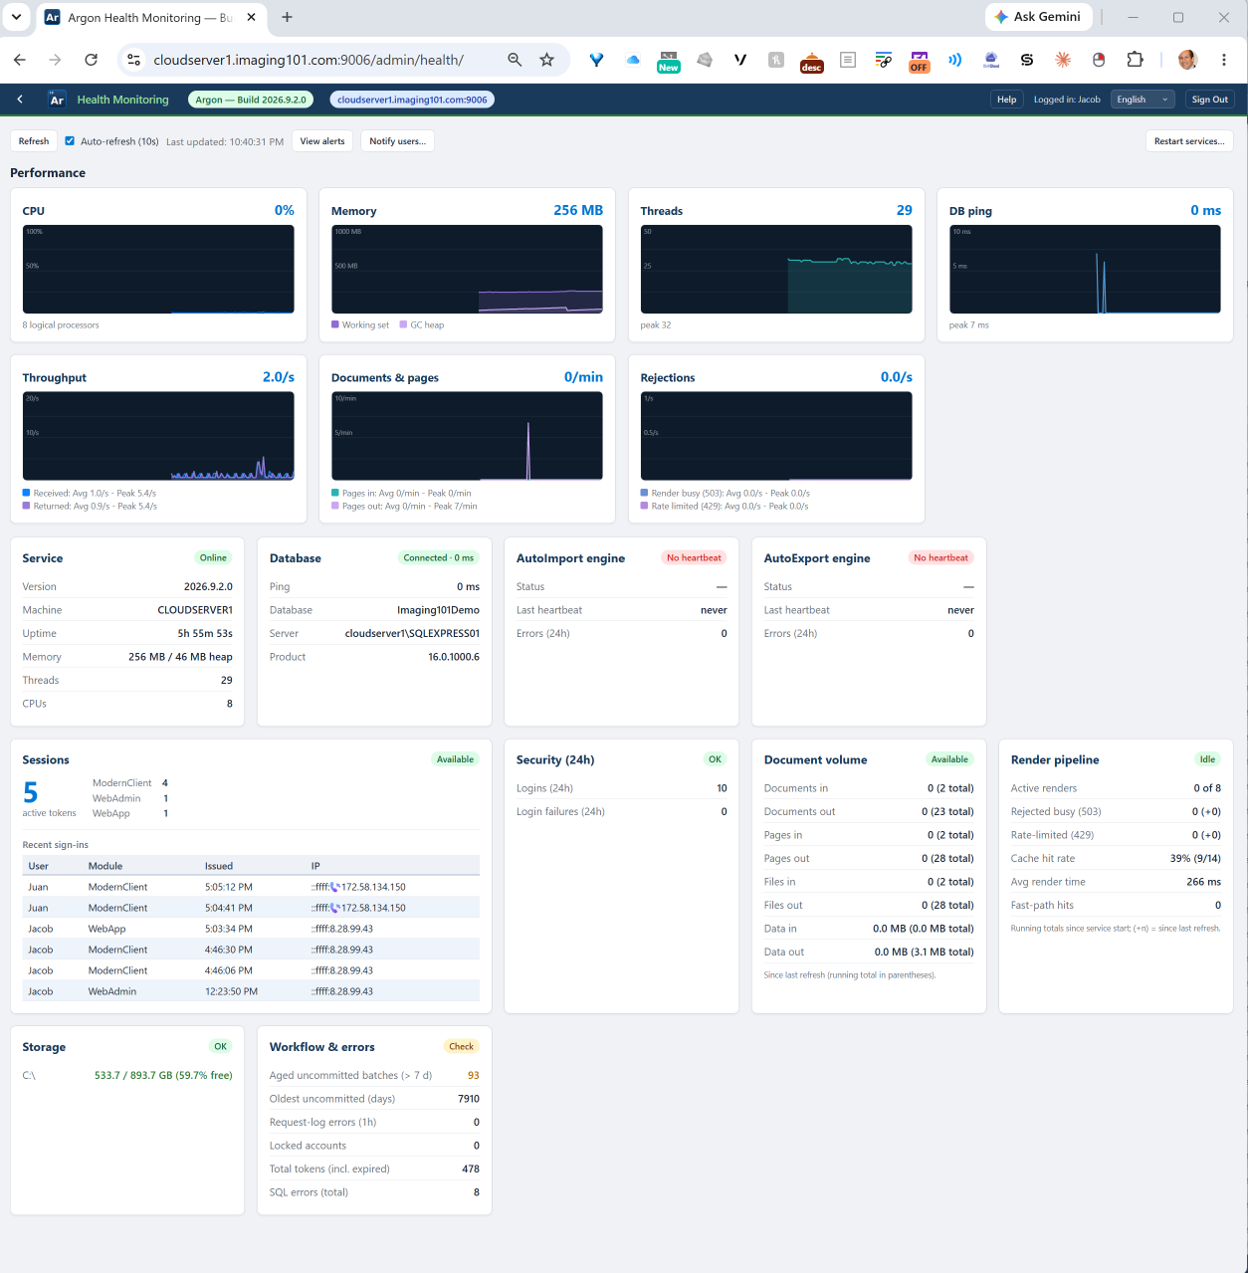The image size is (1248, 1273).
Task: Click the Argon 'Ar' logo icon
Action: point(57,99)
